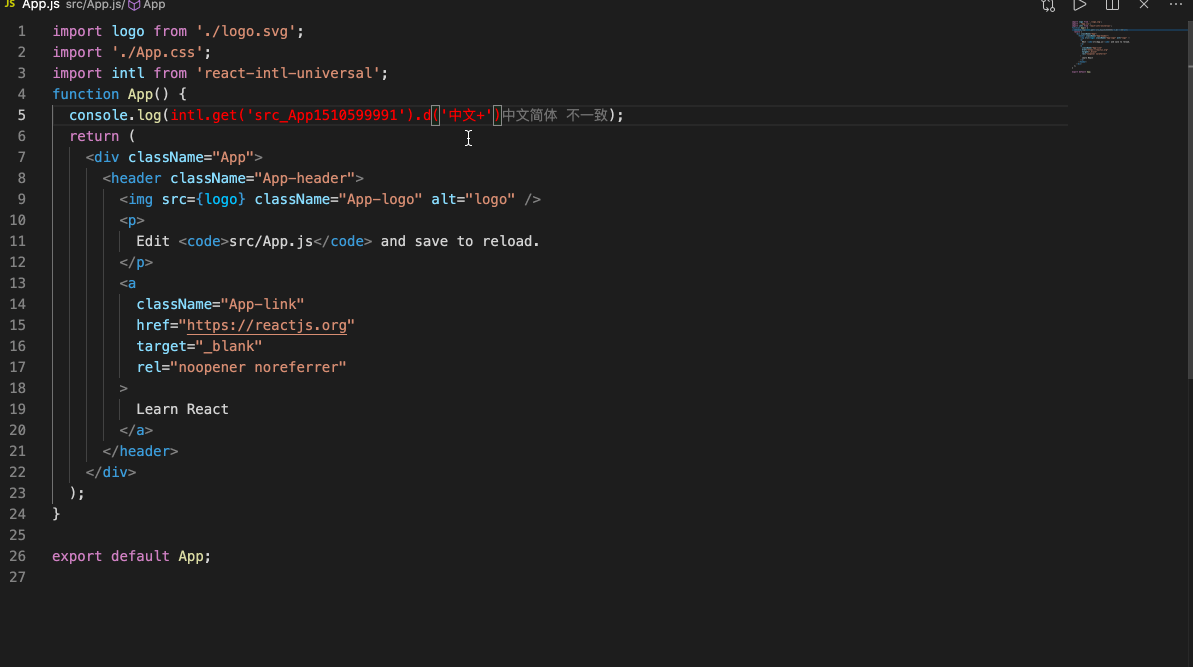The width and height of the screenshot is (1193, 667).
Task: Click the Run (play triangle) icon
Action: [x=1080, y=5]
